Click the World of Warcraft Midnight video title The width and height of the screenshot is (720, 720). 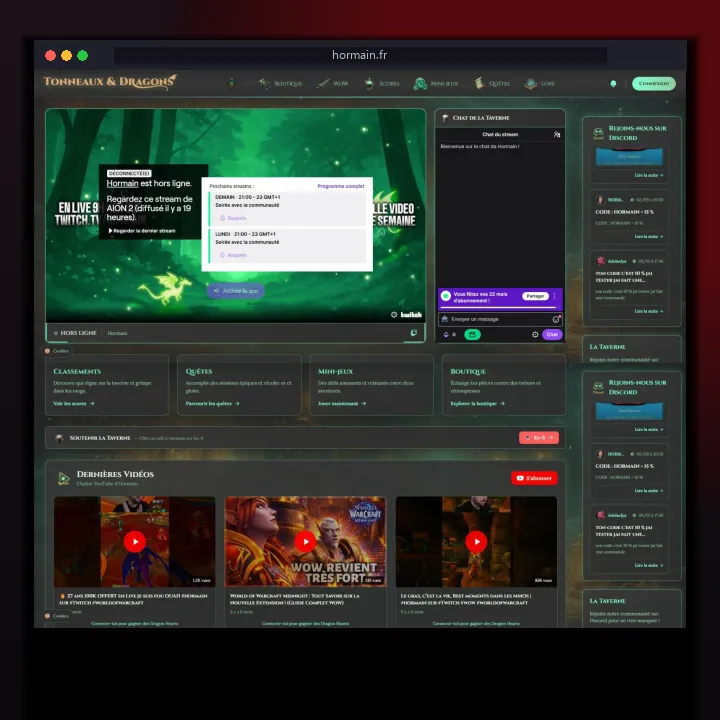point(295,599)
